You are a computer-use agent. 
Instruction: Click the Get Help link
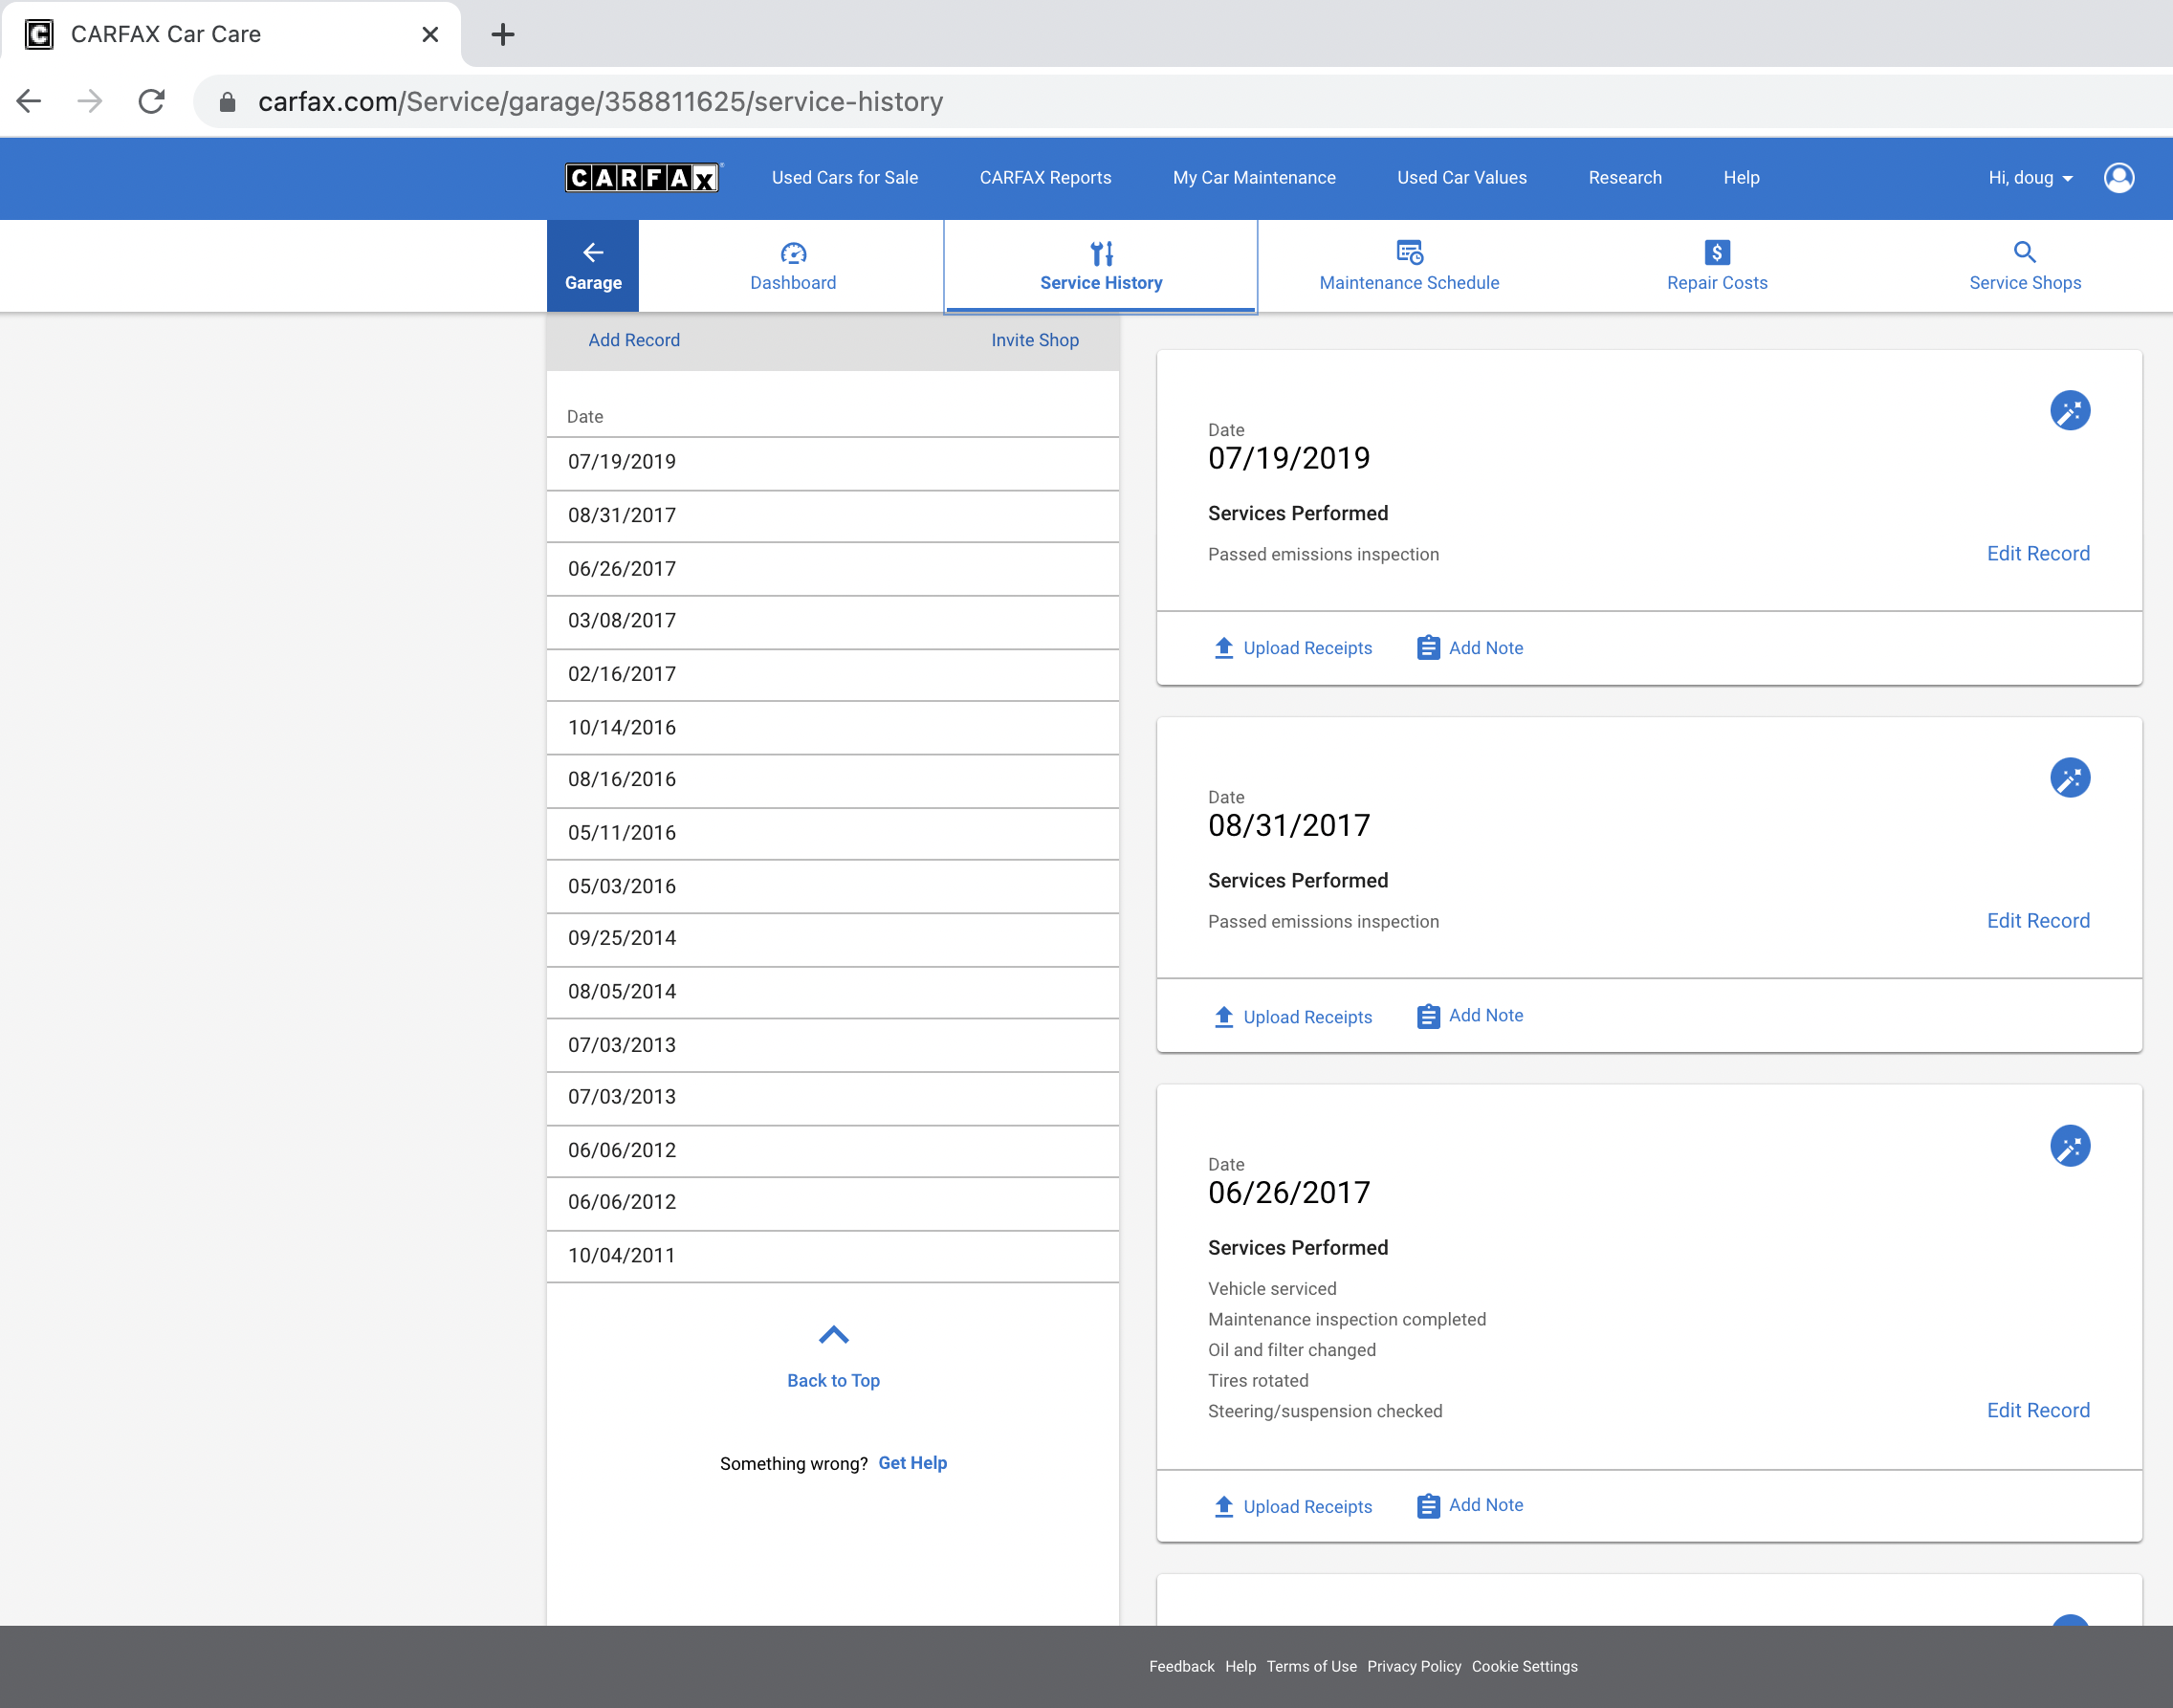(912, 1463)
